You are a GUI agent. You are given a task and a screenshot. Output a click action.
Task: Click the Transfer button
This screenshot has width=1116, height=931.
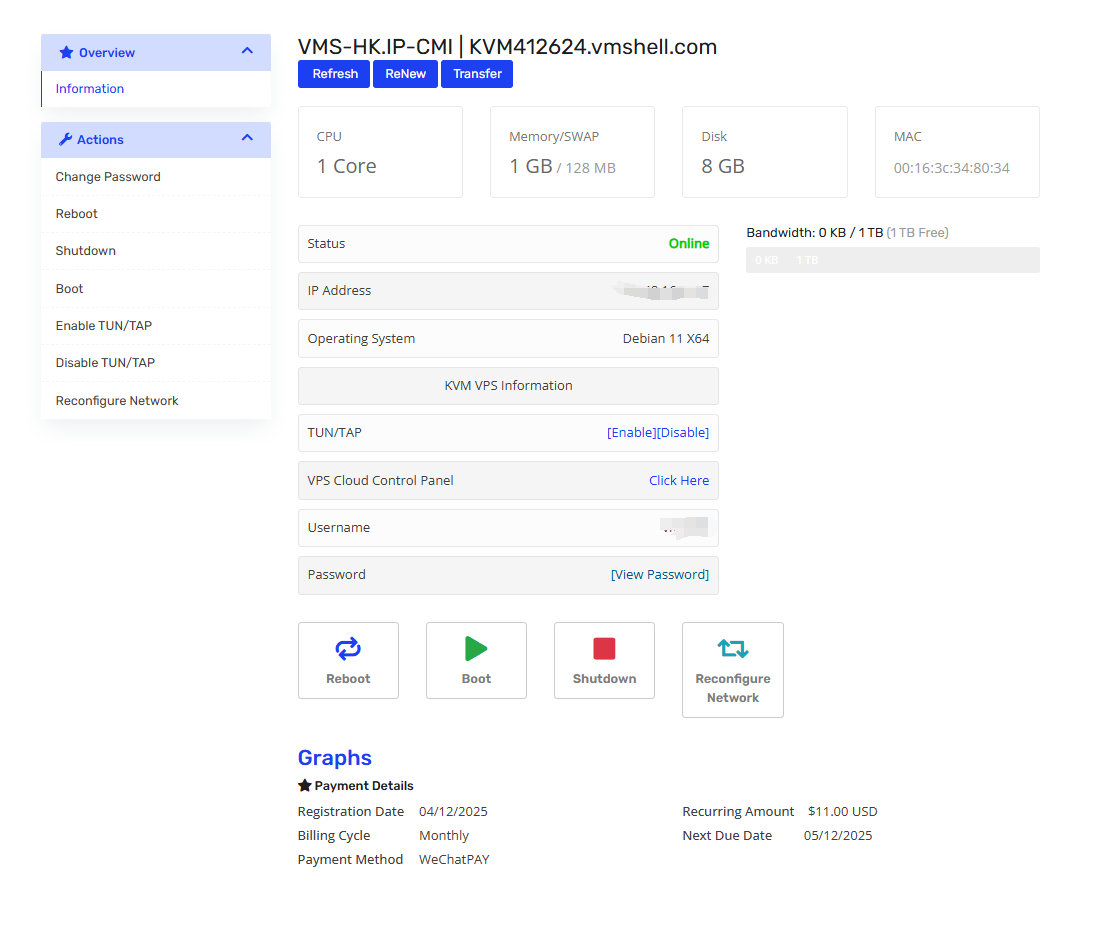point(477,74)
